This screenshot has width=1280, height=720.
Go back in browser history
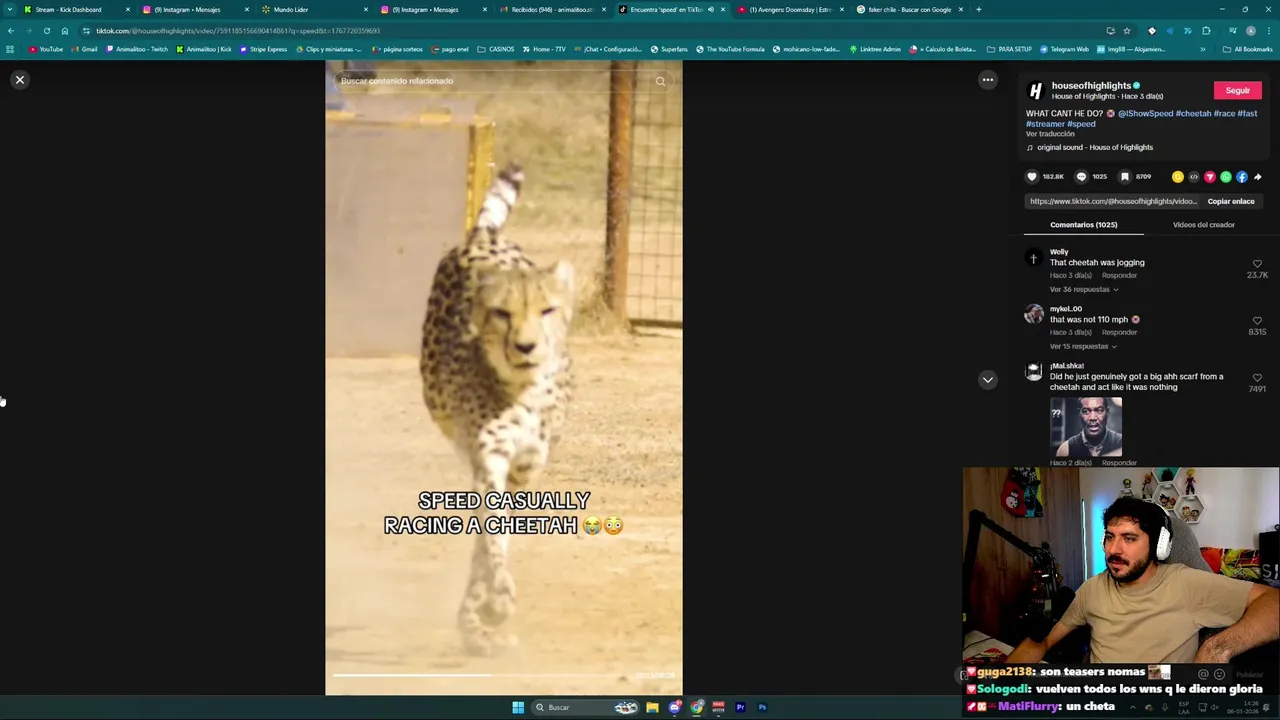pos(10,31)
